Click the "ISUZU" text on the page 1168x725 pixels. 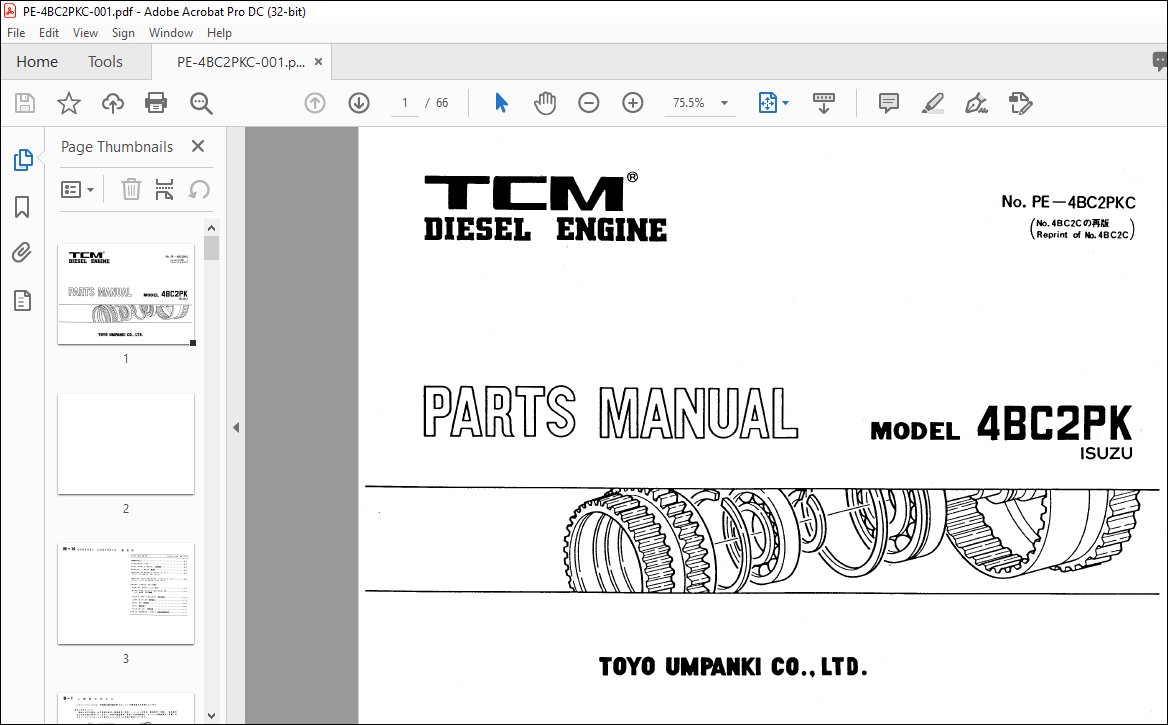(1106, 453)
